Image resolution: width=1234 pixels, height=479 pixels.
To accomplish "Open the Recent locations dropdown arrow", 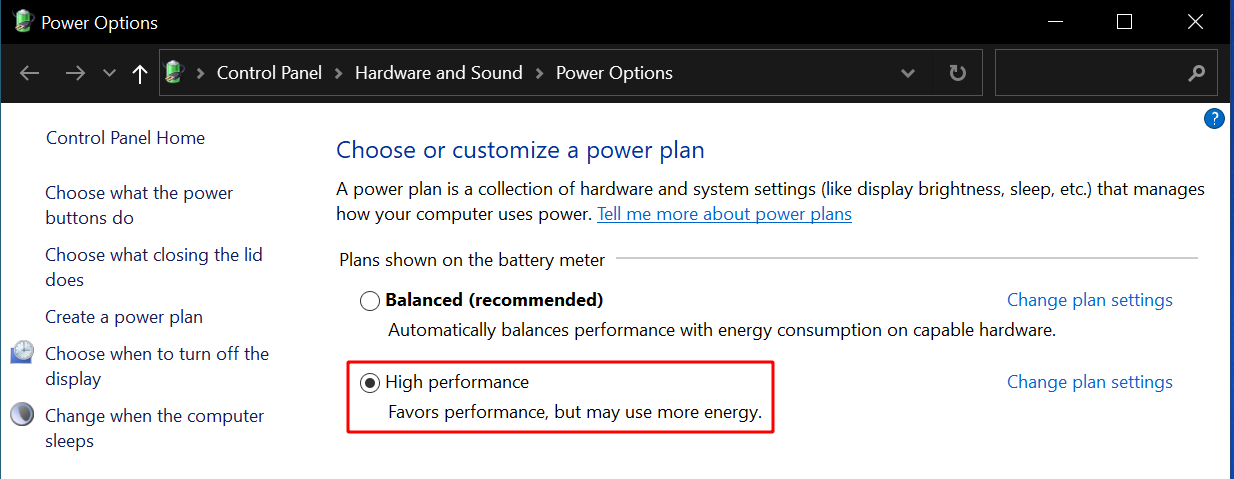I will tap(110, 73).
